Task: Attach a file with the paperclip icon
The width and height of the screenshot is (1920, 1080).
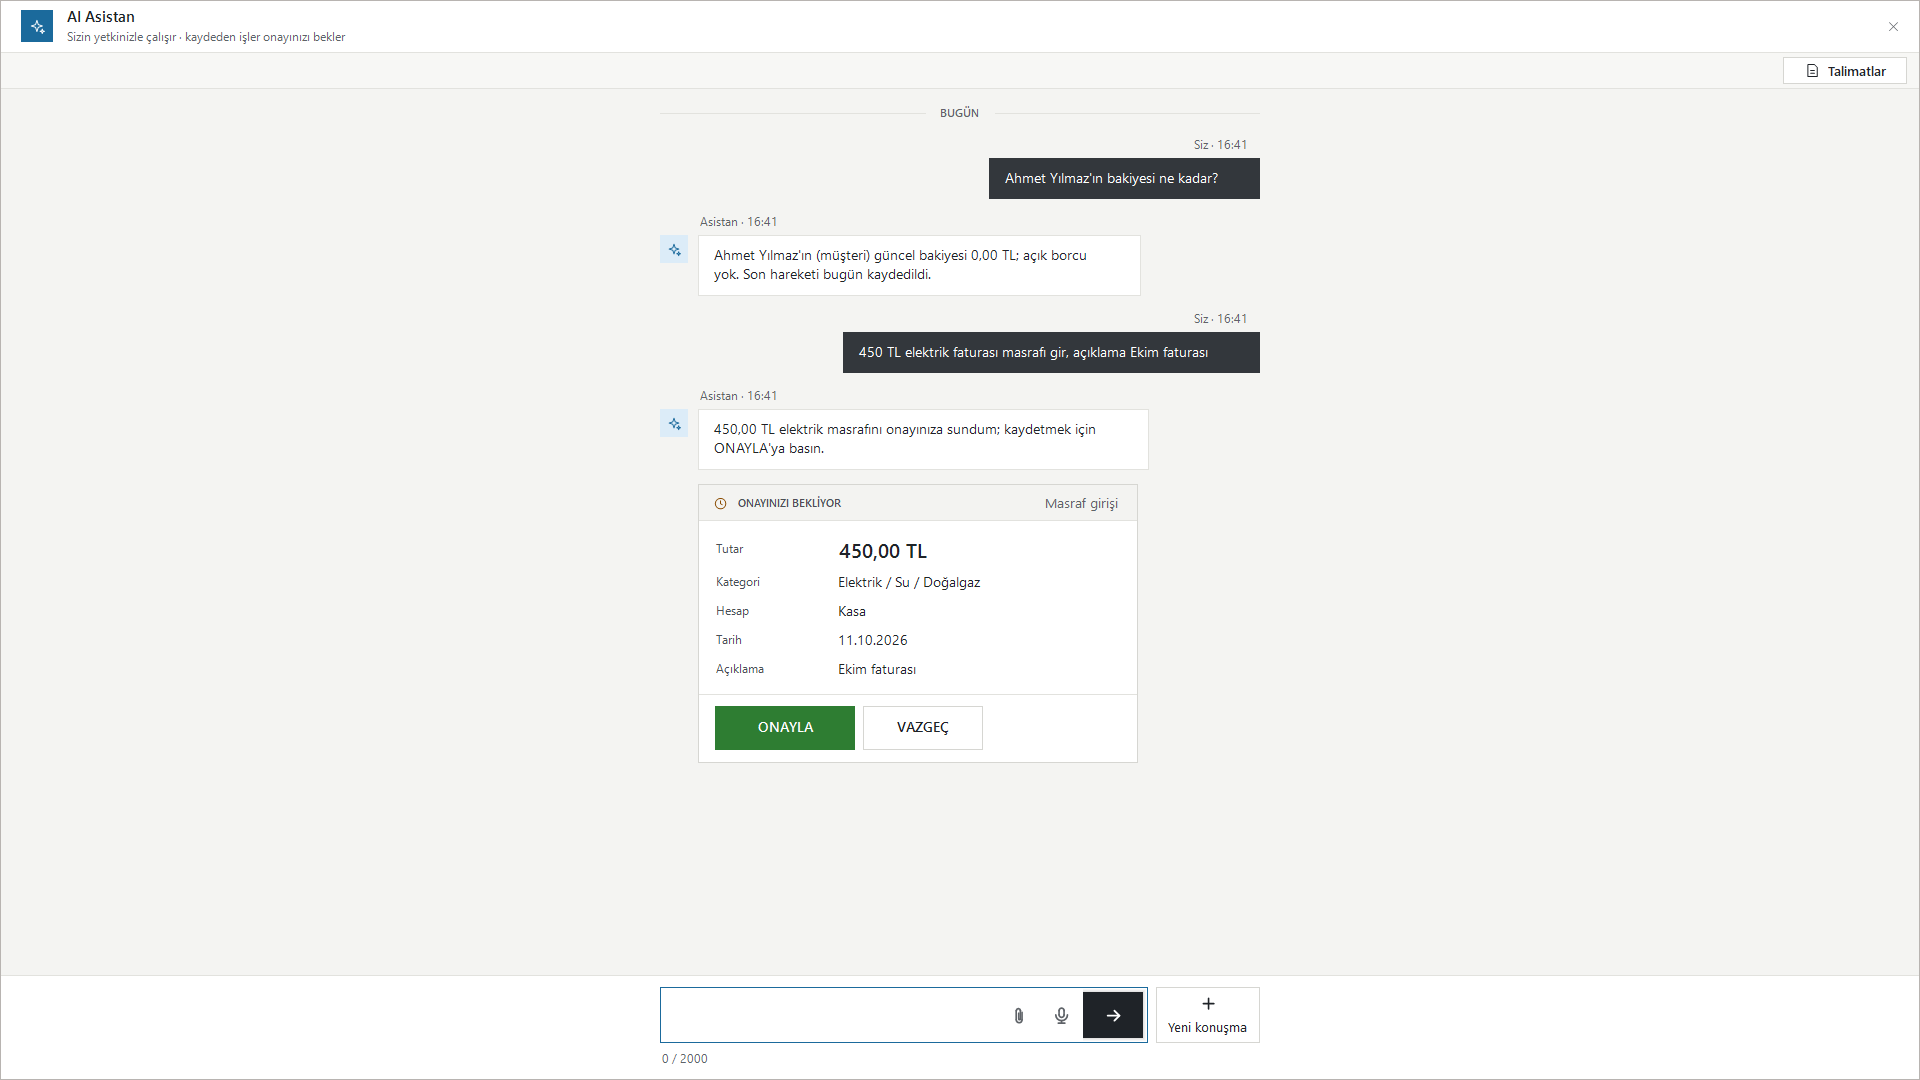Action: coord(1019,1016)
